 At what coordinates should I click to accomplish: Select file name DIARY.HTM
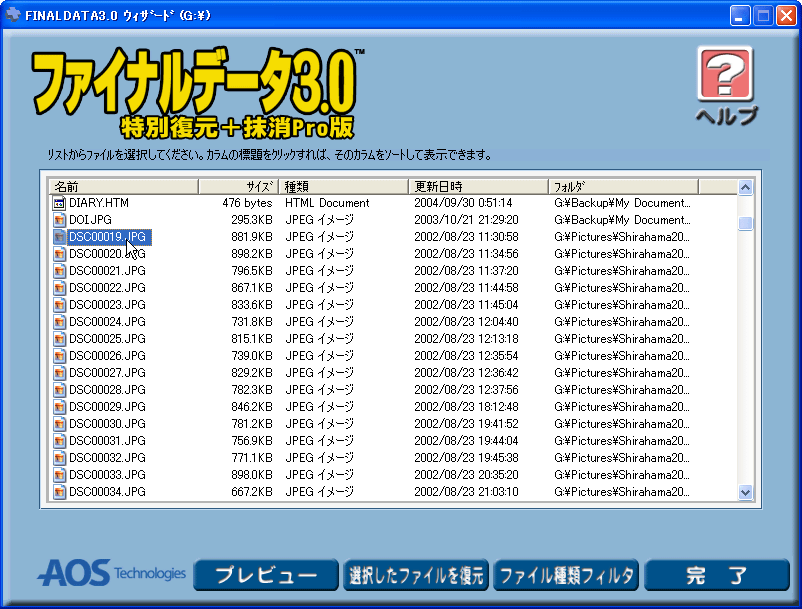point(99,203)
